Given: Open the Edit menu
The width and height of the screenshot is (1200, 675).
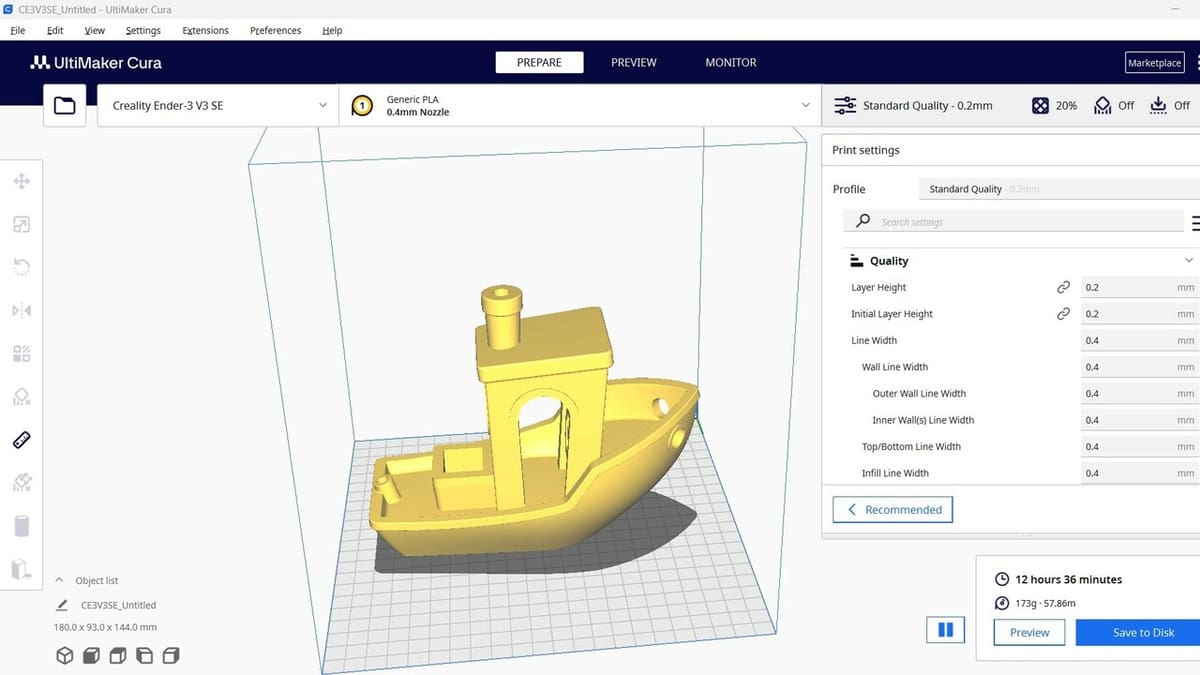Looking at the screenshot, I should [55, 31].
